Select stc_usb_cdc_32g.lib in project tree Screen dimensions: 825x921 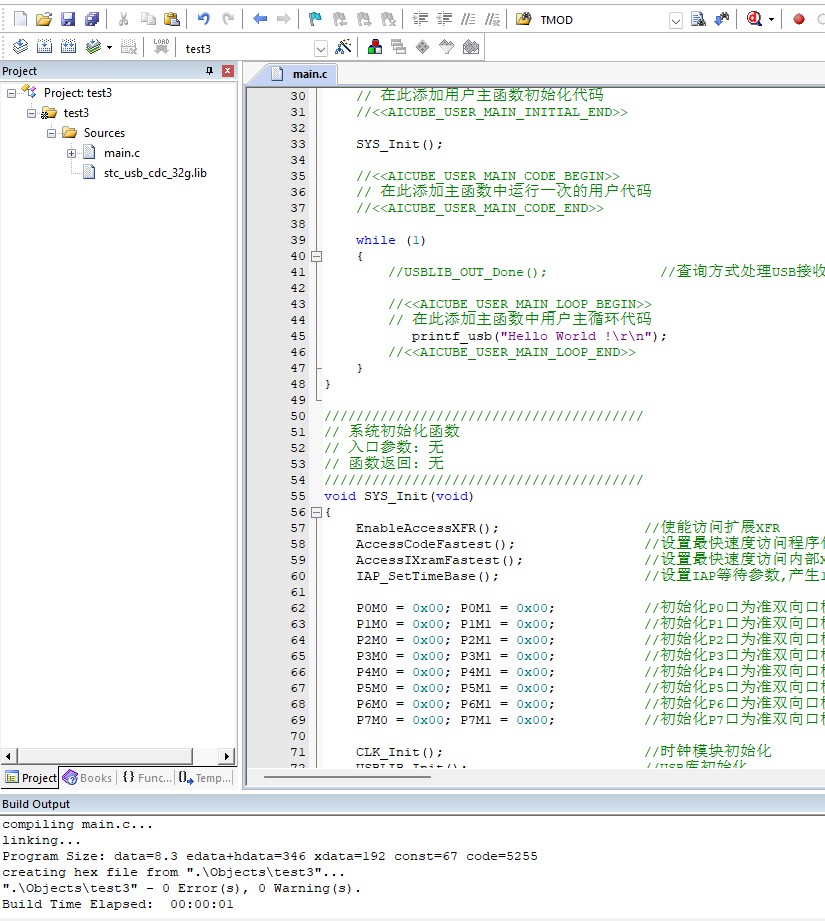tap(155, 172)
